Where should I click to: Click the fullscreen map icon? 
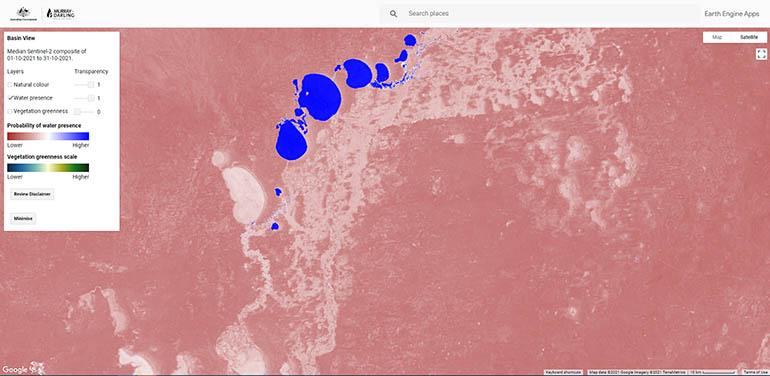click(761, 54)
